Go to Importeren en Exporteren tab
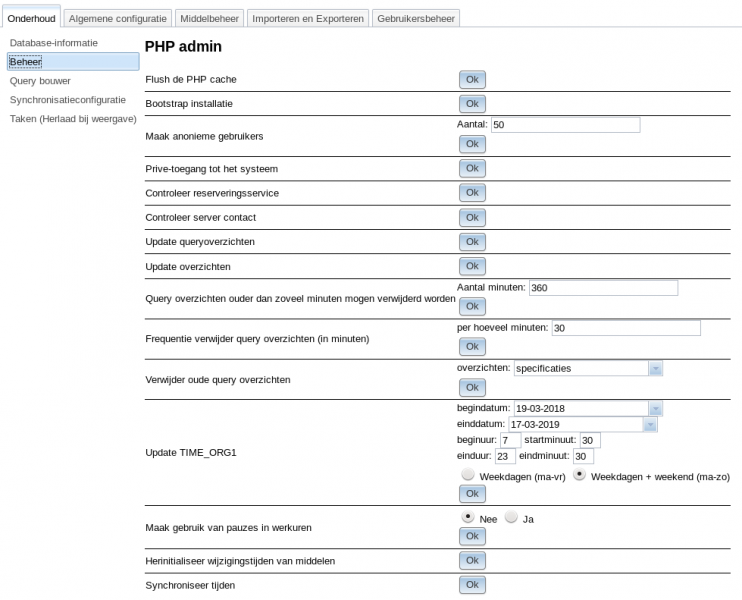 point(308,18)
